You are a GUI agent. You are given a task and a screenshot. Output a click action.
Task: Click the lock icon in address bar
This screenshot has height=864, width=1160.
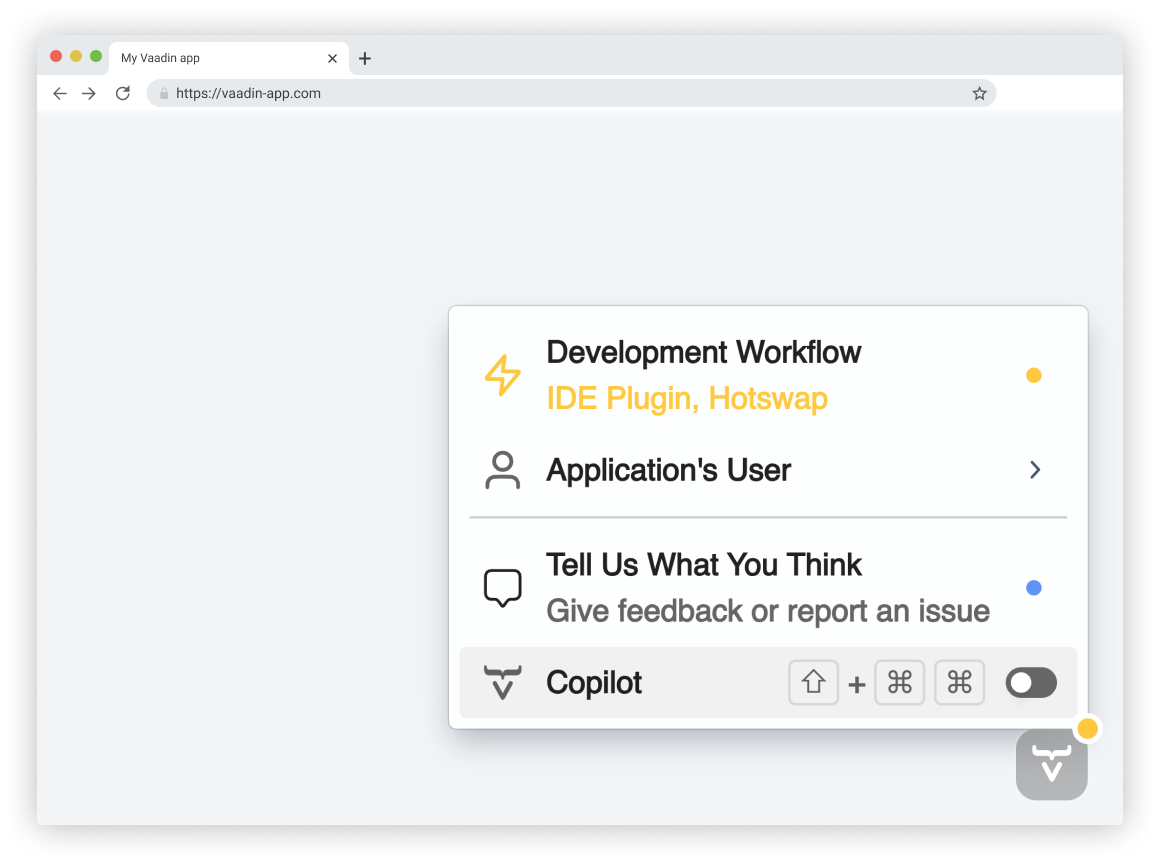(164, 93)
